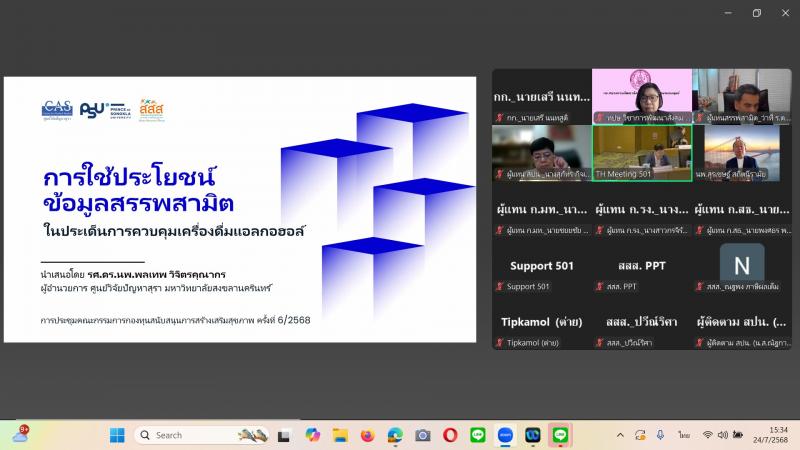Open Microsoft Edge from the taskbar

(x=395, y=435)
